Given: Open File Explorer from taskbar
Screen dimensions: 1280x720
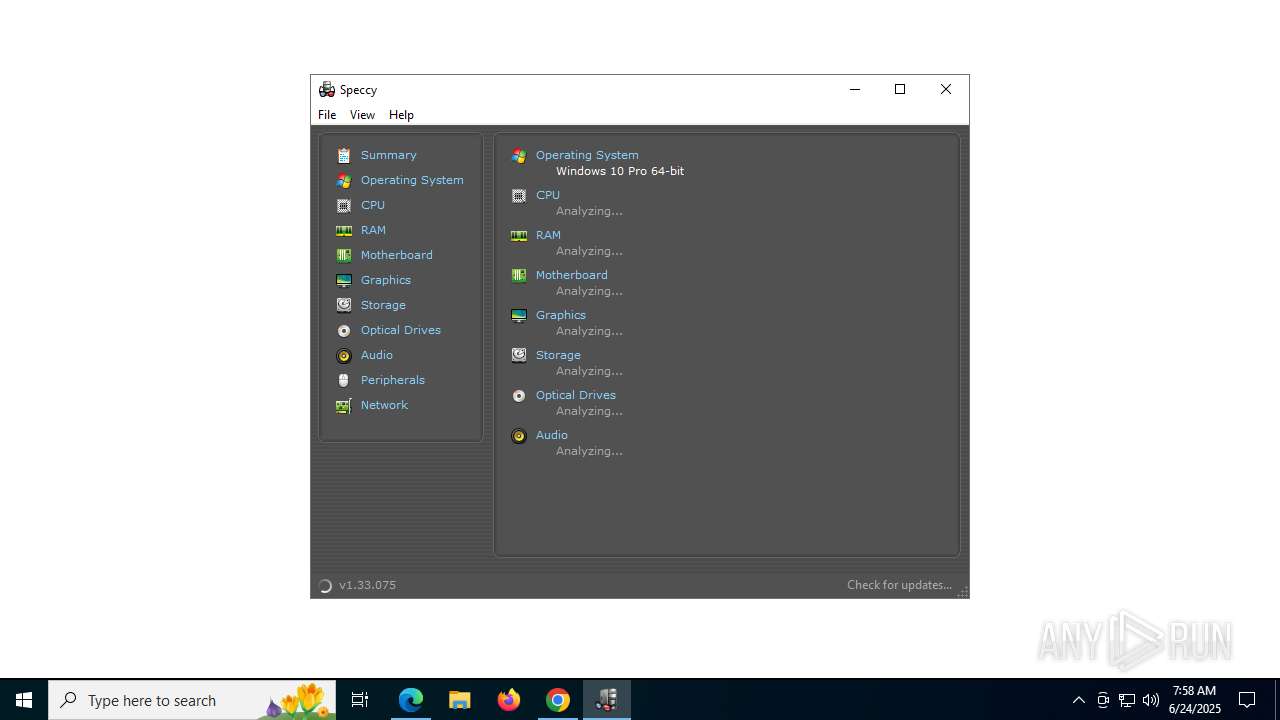Looking at the screenshot, I should [x=460, y=700].
